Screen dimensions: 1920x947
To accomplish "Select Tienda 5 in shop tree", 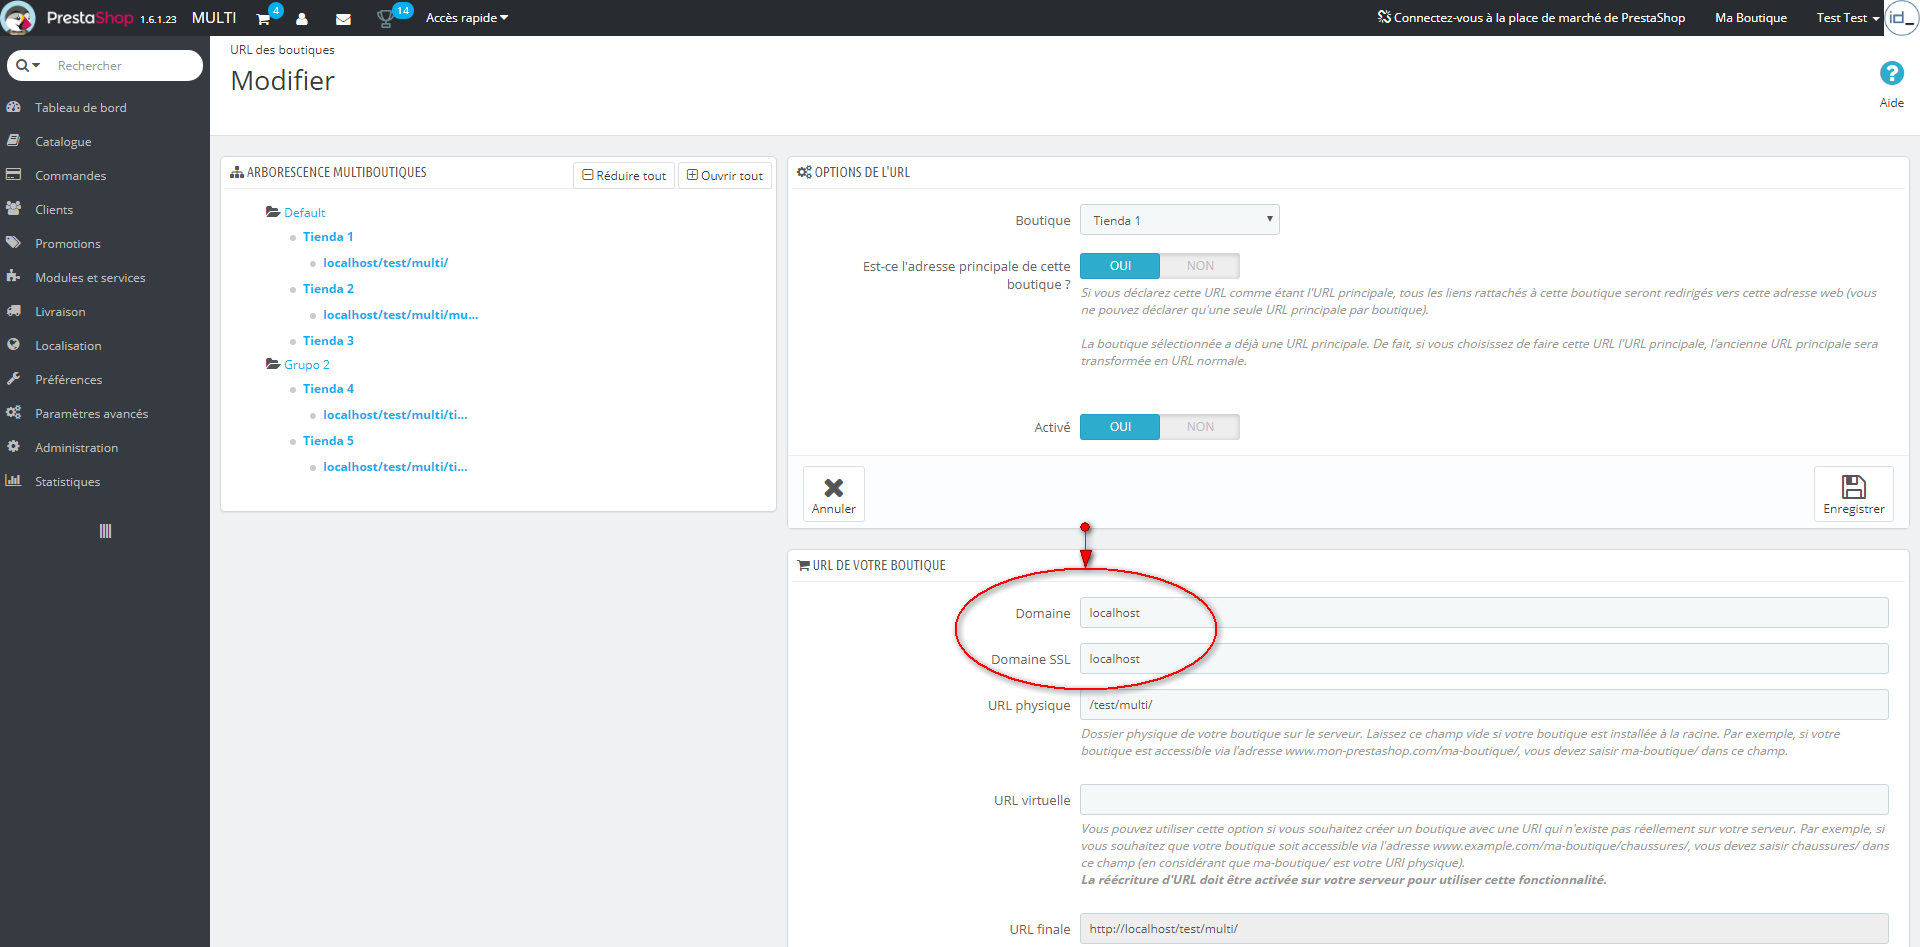I will click(328, 441).
